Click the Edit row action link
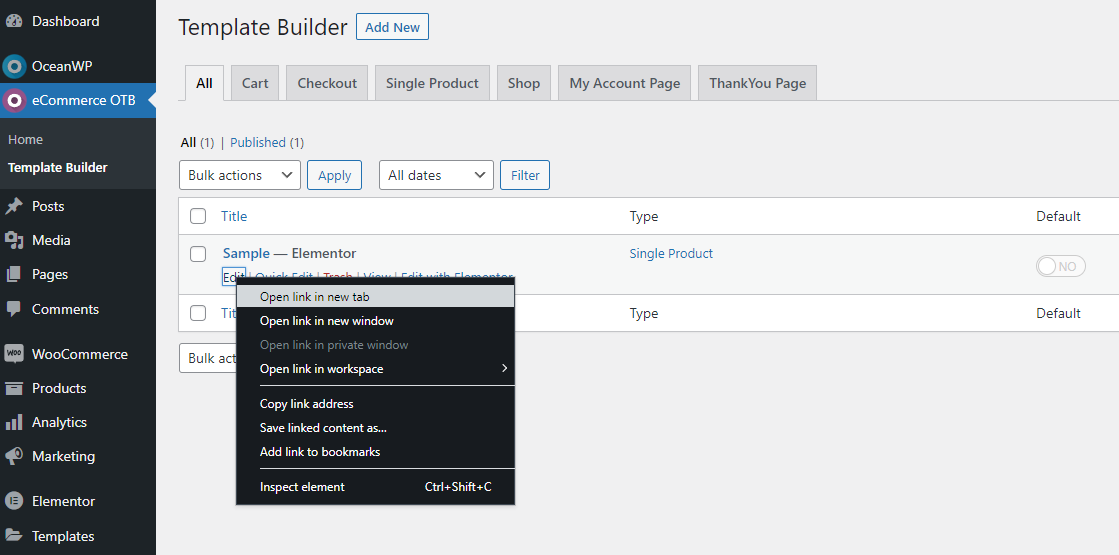The image size is (1119, 555). pos(233,277)
